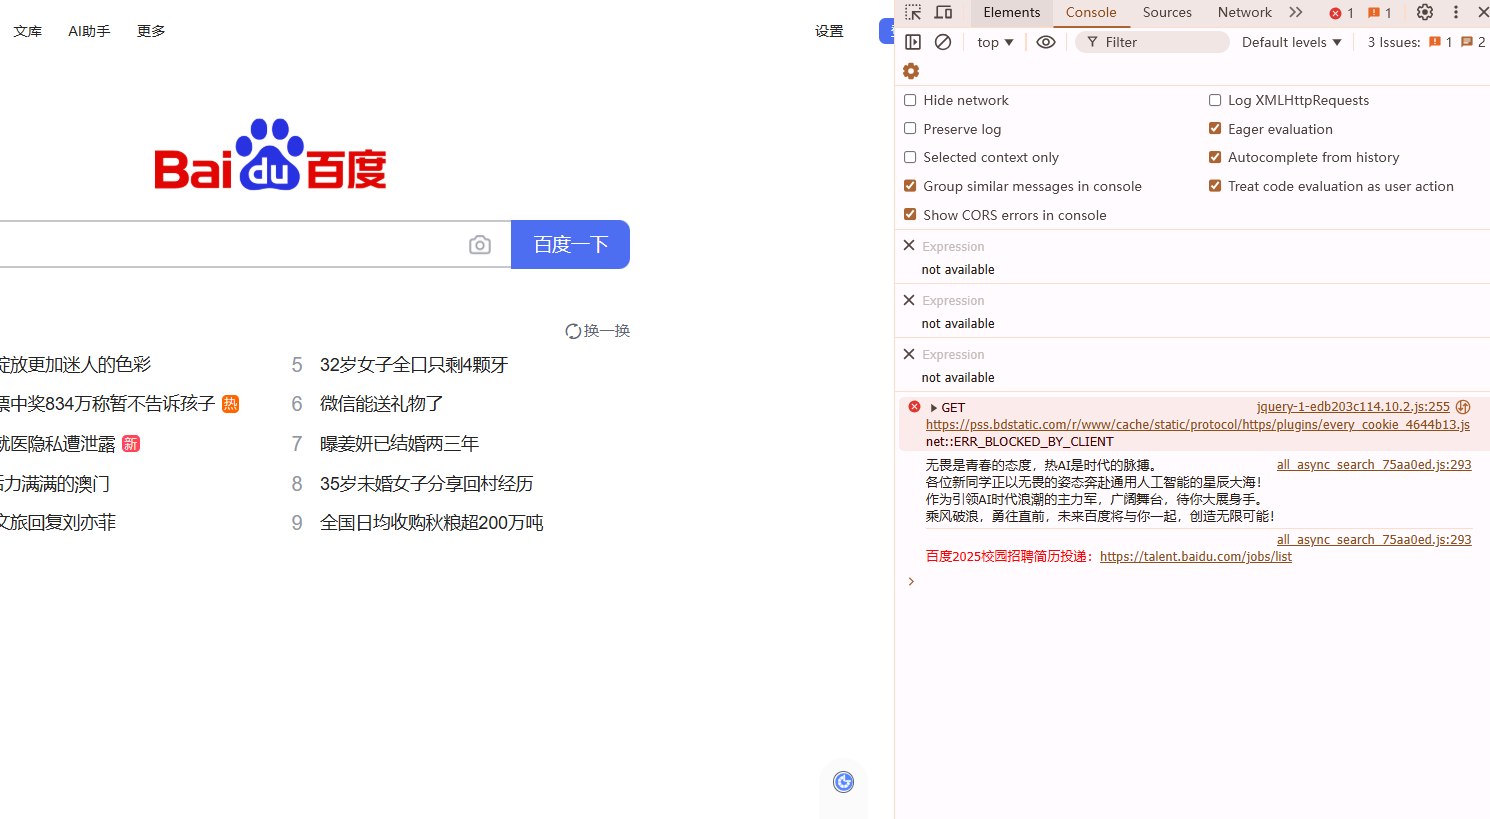This screenshot has height=819, width=1490.
Task: Click the orange 热 badge
Action: pyautogui.click(x=231, y=404)
